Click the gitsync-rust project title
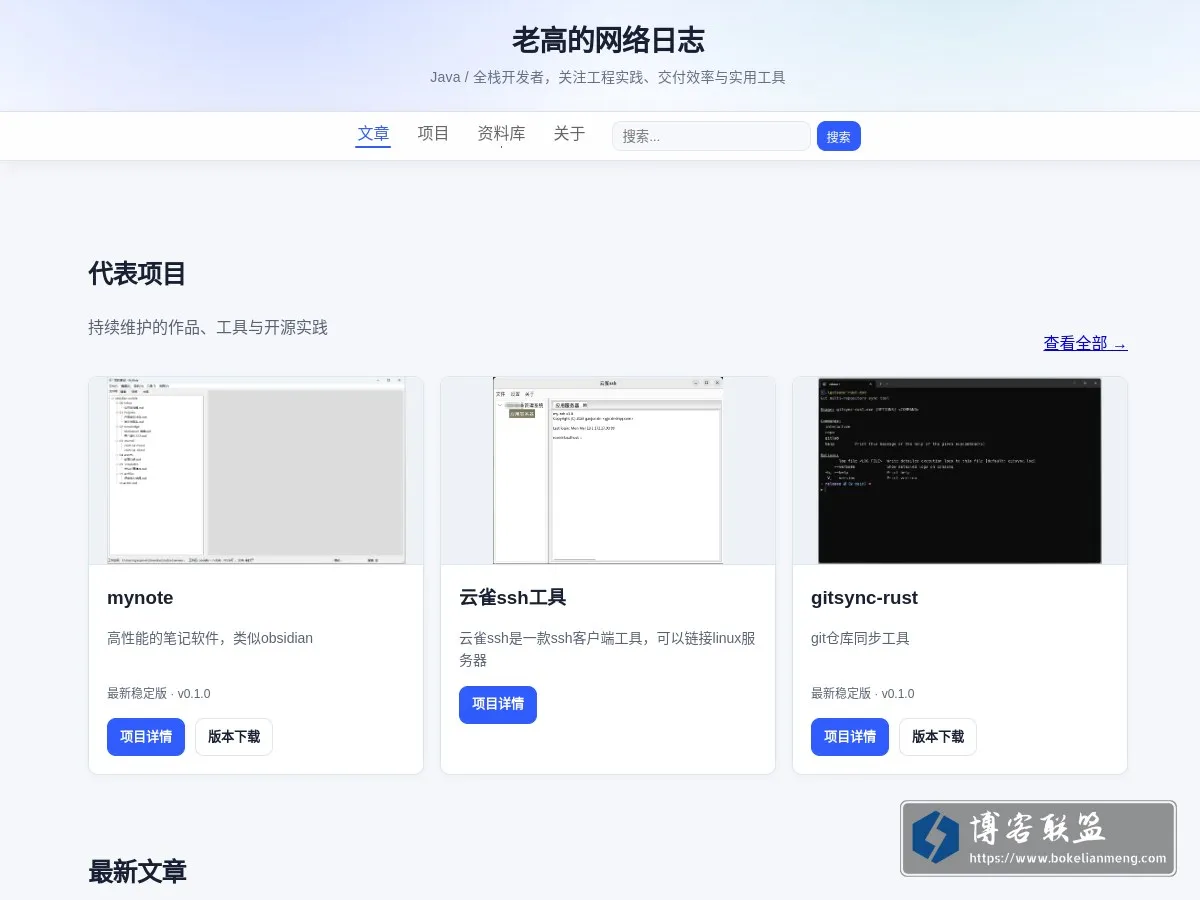1200x900 pixels. (x=864, y=598)
